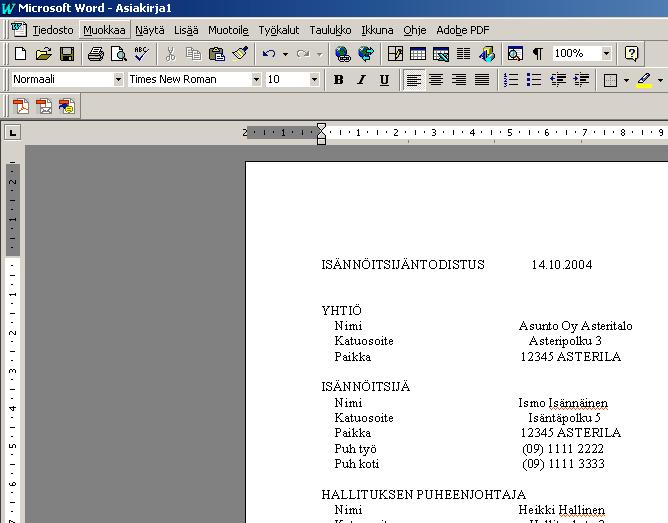Image resolution: width=668 pixels, height=523 pixels.
Task: Insert an Excel worksheet icon
Action: pos(441,54)
